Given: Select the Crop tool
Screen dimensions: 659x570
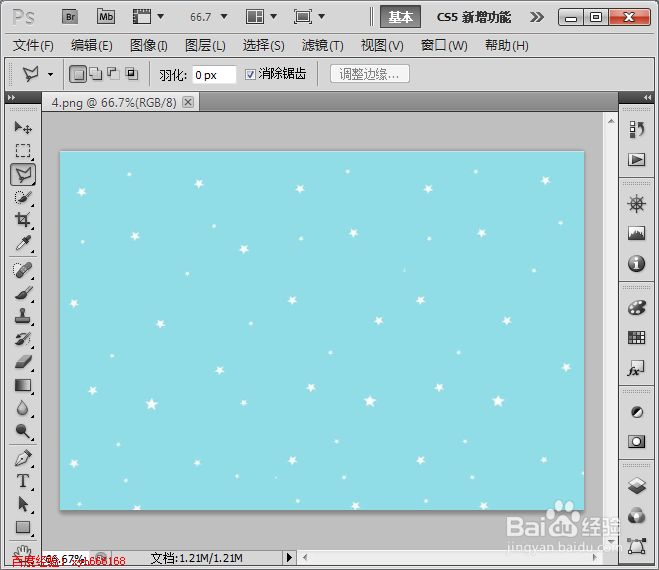Looking at the screenshot, I should click(x=23, y=220).
